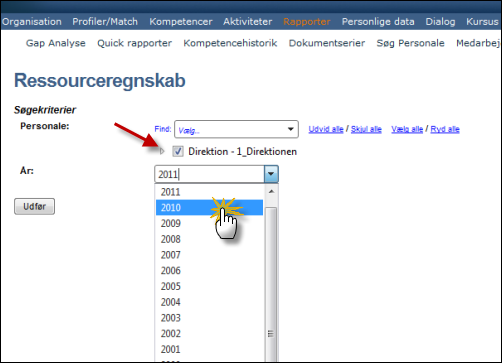Open the År year dropdown arrow

(x=271, y=174)
